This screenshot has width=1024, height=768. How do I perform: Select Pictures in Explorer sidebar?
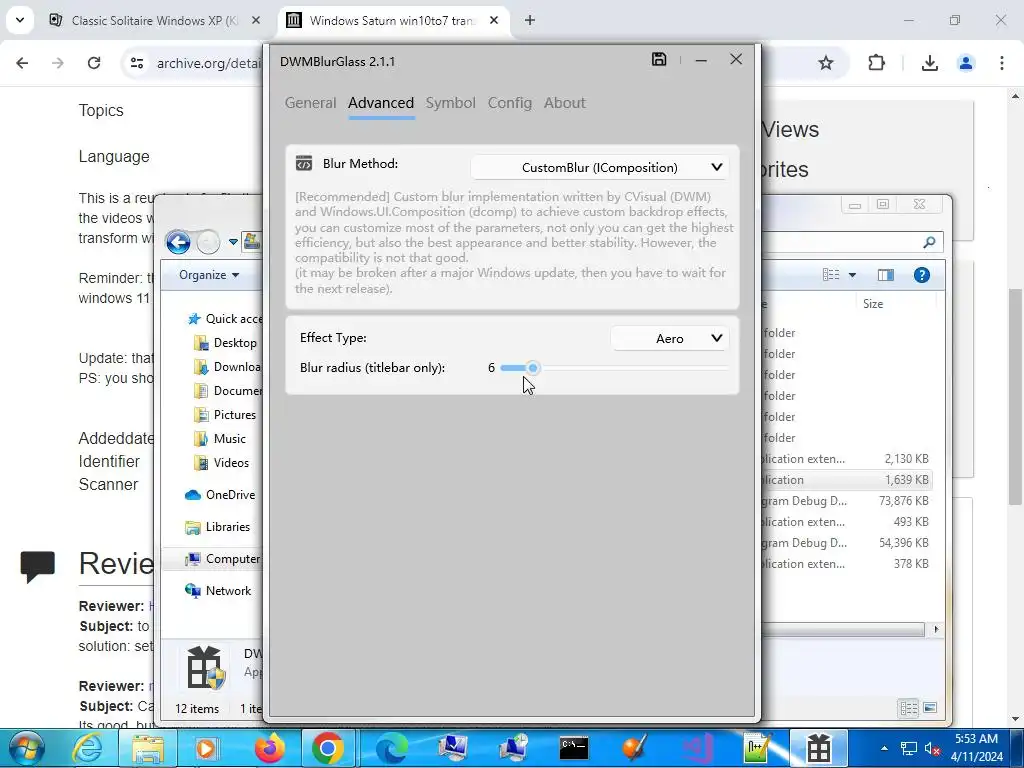pyautogui.click(x=225, y=415)
